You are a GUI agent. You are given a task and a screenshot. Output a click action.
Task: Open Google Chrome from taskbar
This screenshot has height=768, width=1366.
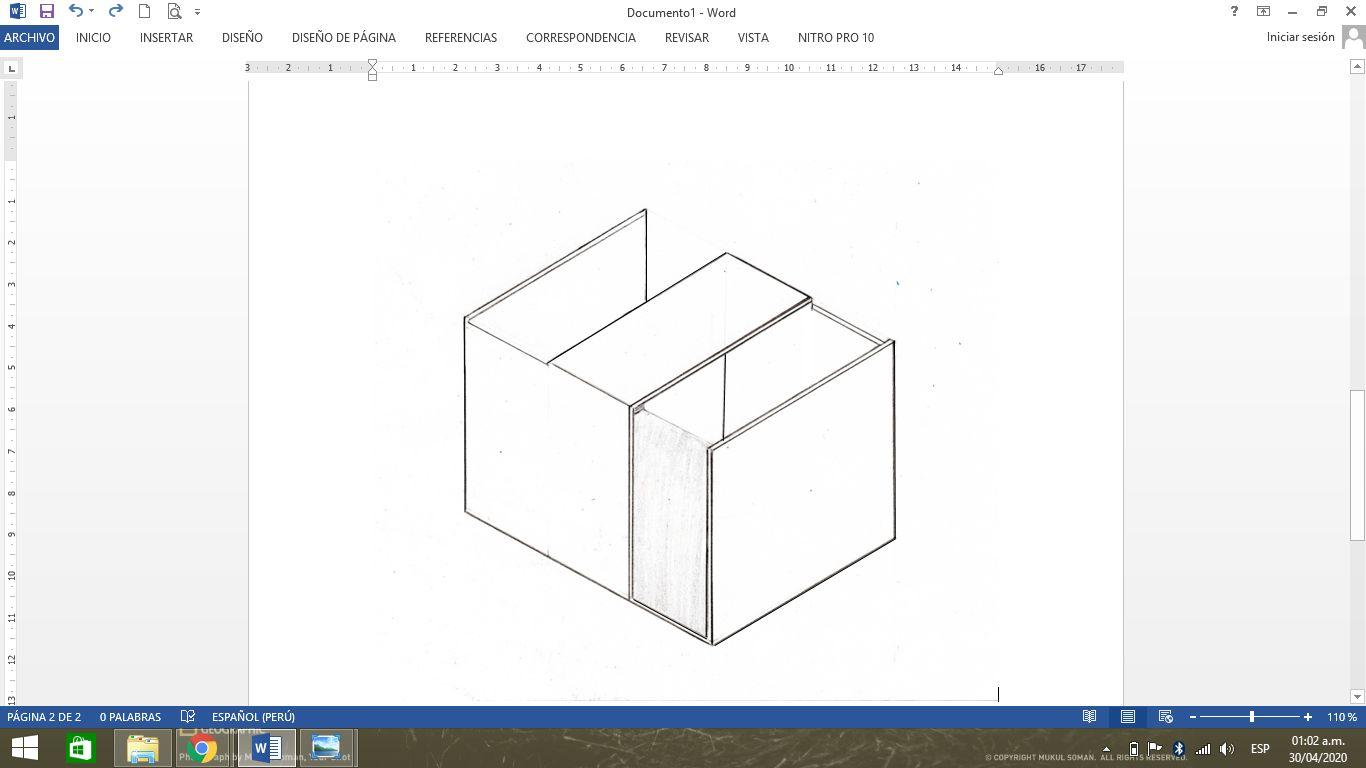pos(203,748)
